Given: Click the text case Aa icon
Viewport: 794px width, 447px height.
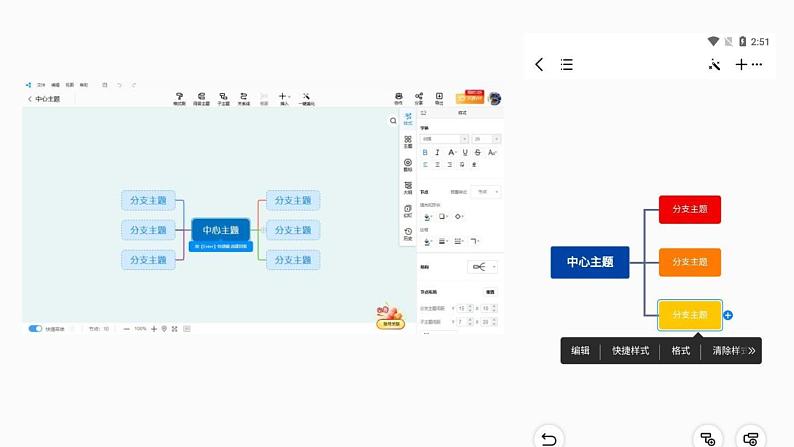Looking at the screenshot, I should 492,152.
